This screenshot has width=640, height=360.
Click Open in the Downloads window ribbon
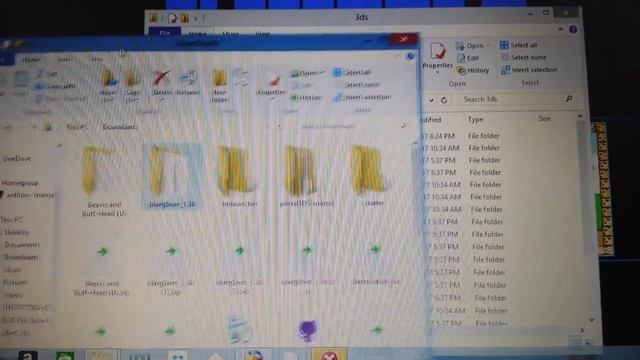tap(307, 73)
